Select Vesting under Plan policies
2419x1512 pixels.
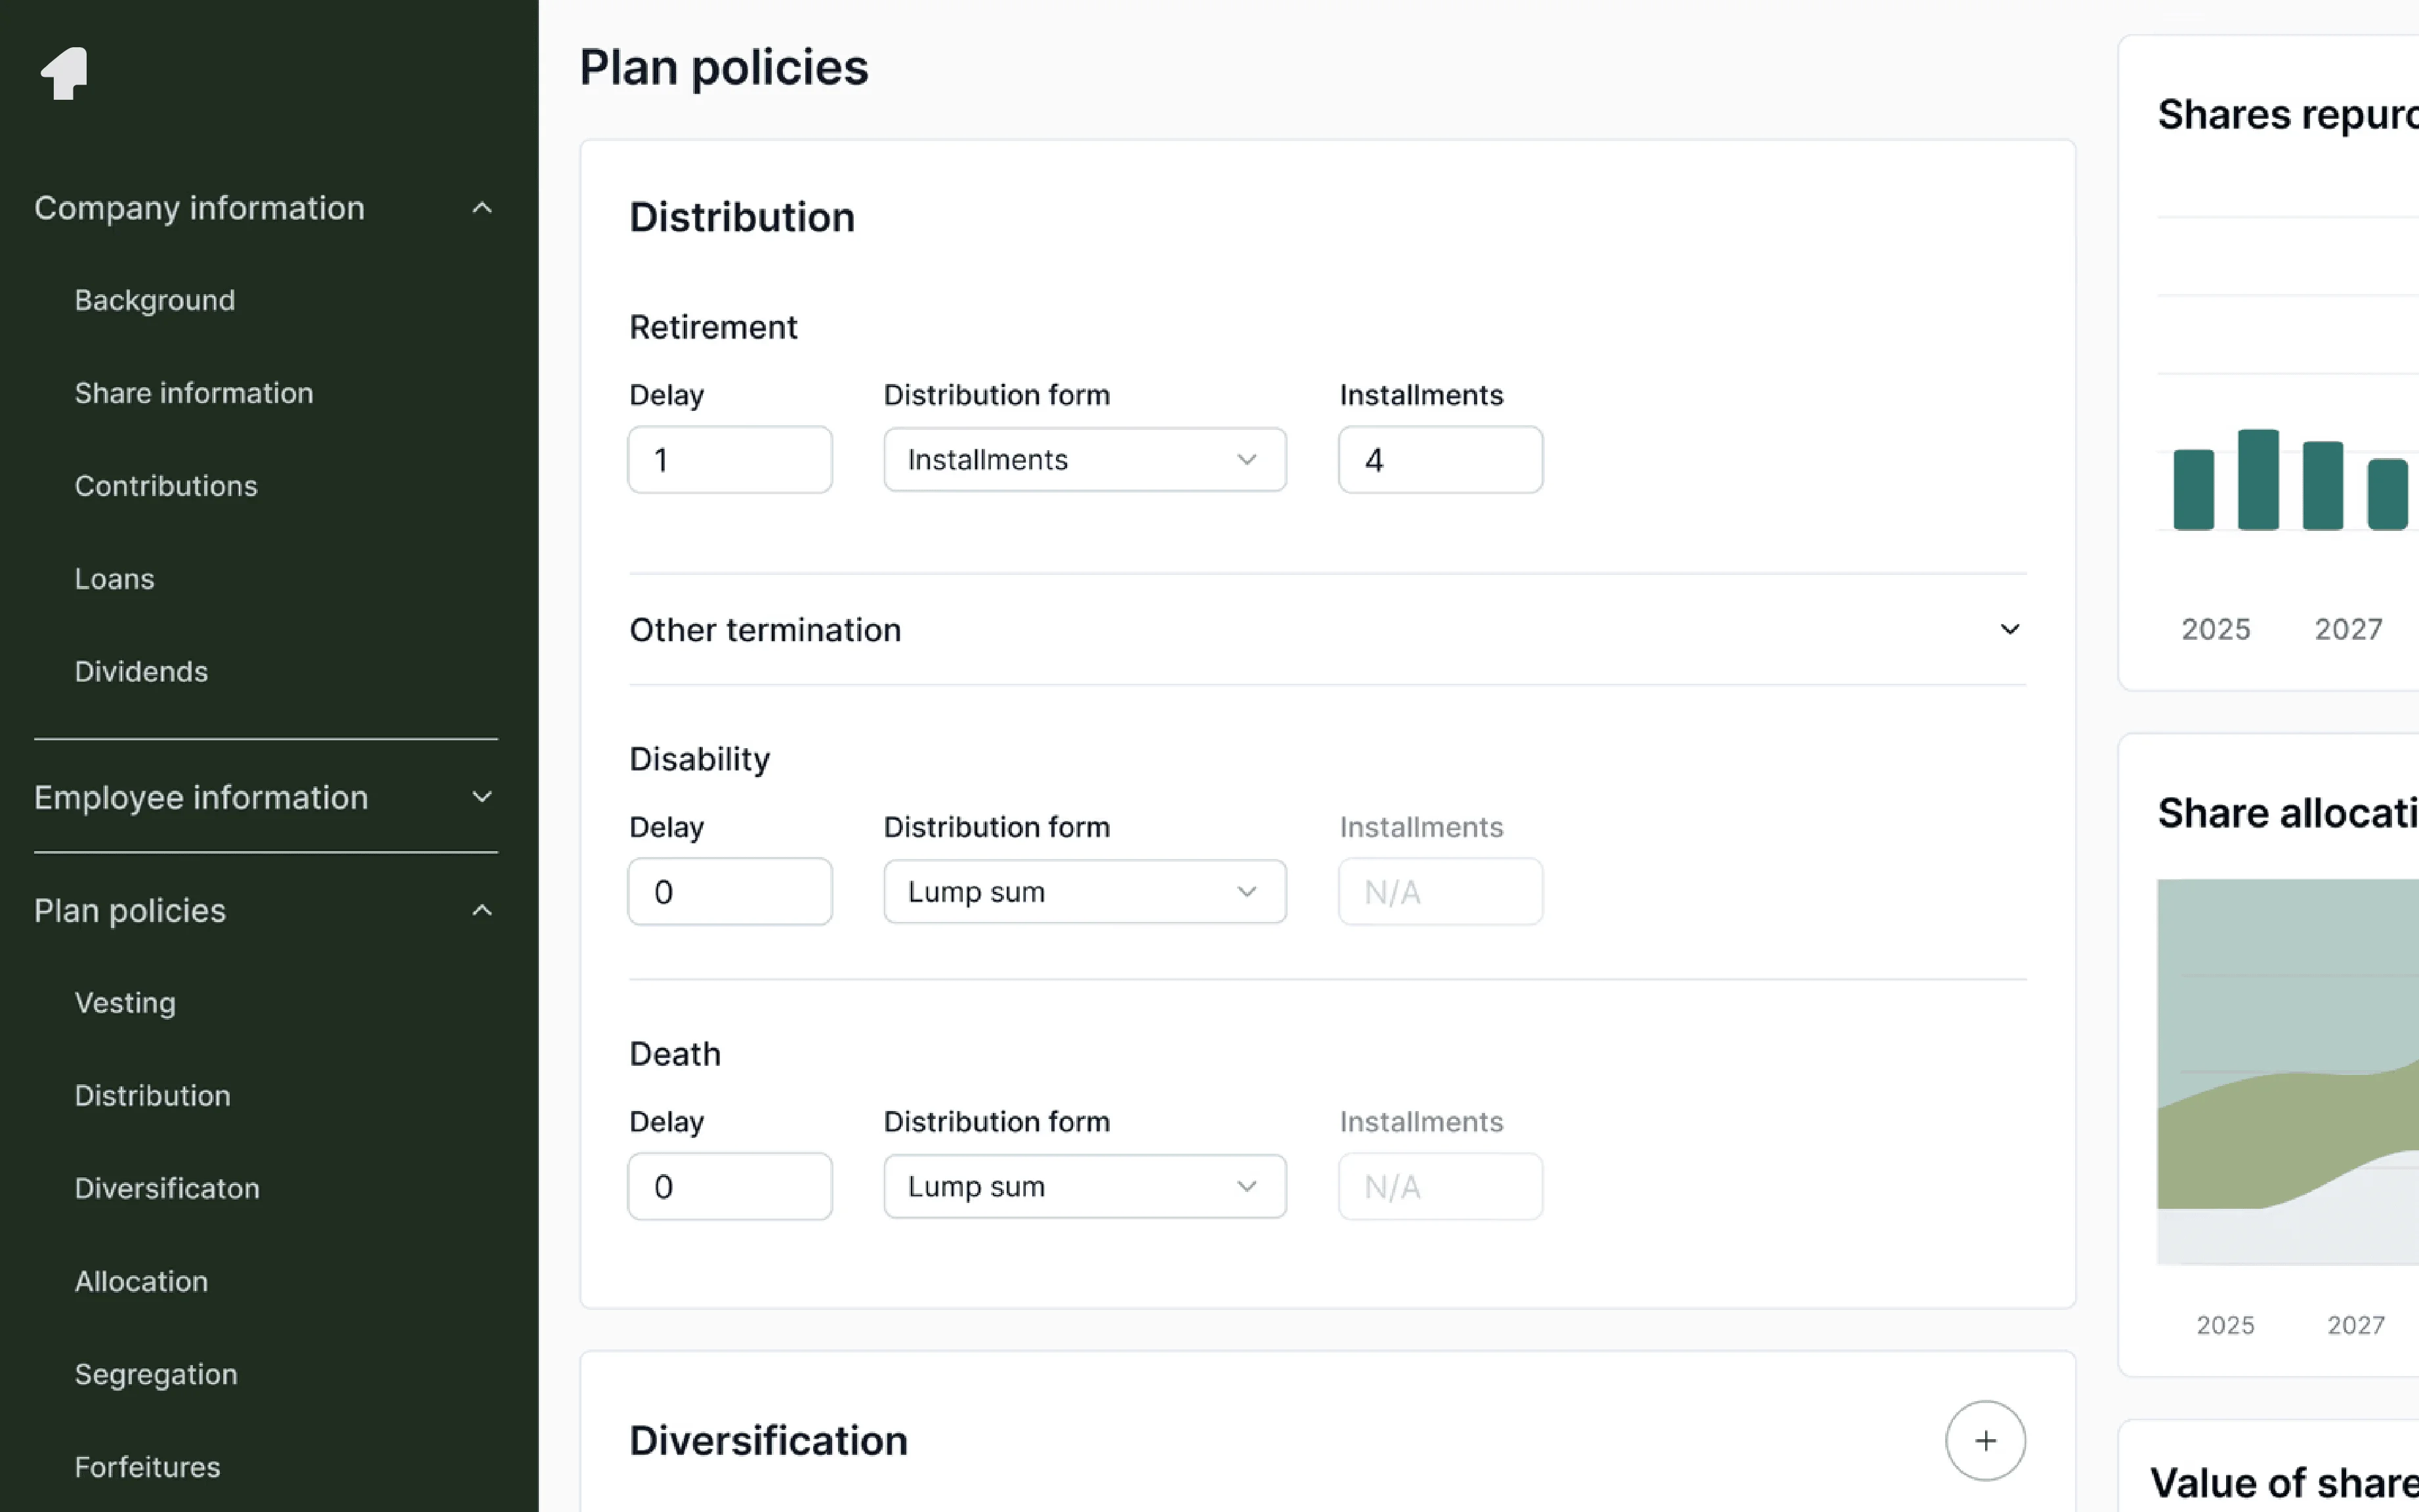coord(125,1003)
